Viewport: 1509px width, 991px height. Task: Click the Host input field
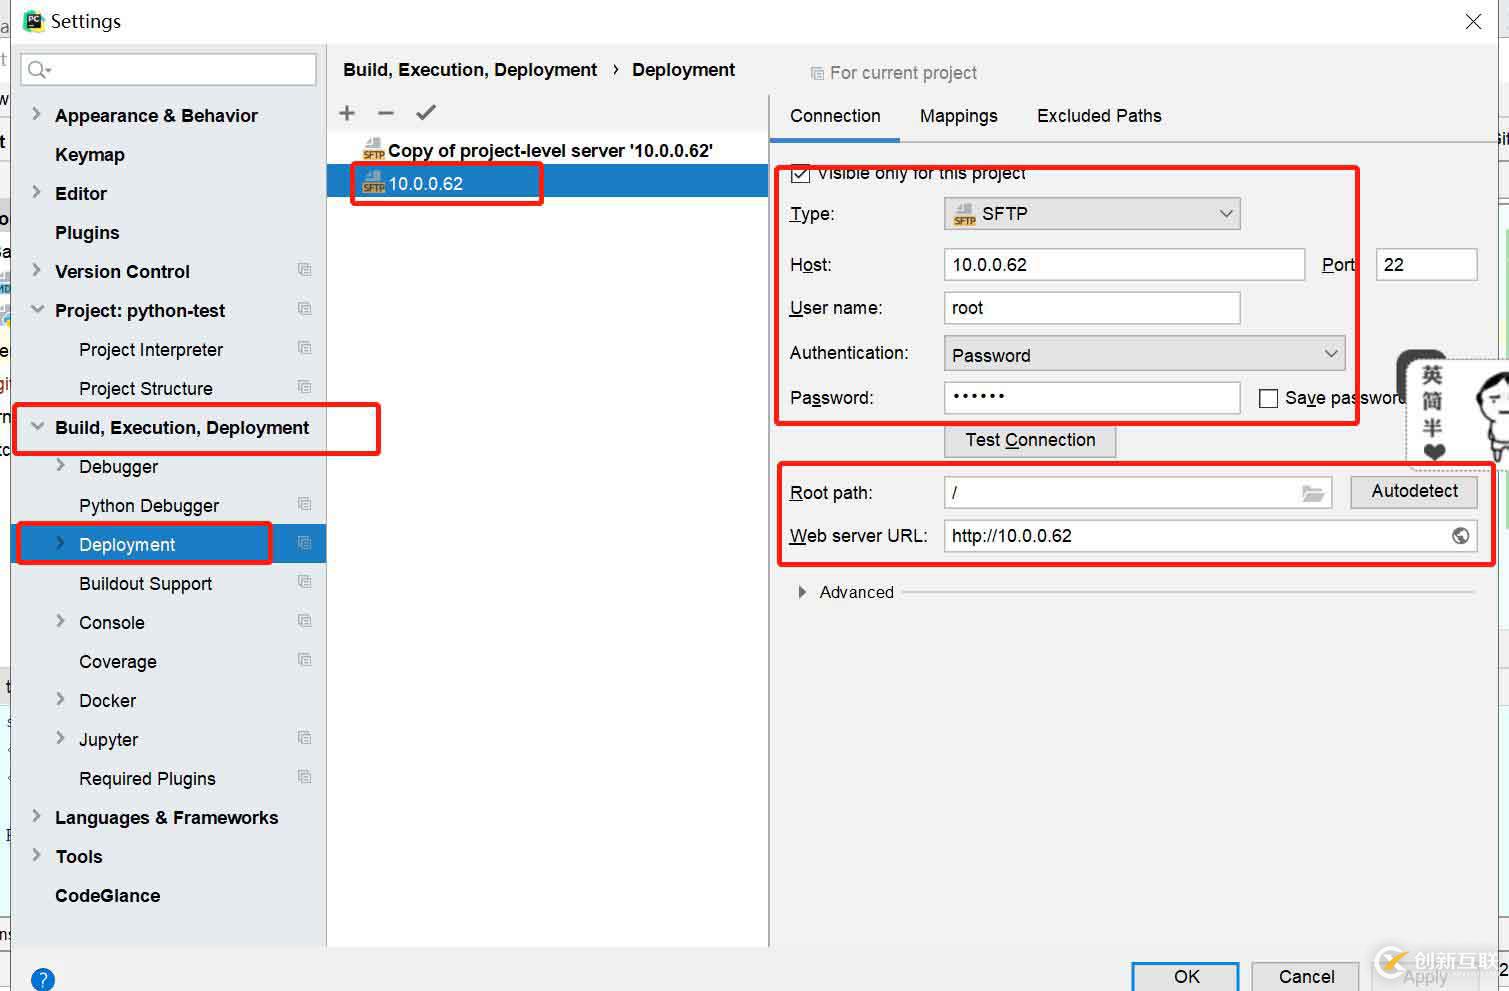1124,265
